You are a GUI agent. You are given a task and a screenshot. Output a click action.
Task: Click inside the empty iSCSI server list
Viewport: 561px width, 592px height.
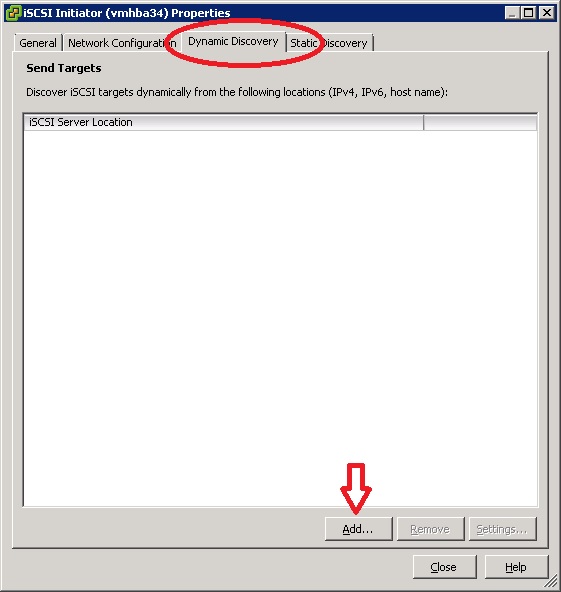click(x=280, y=318)
